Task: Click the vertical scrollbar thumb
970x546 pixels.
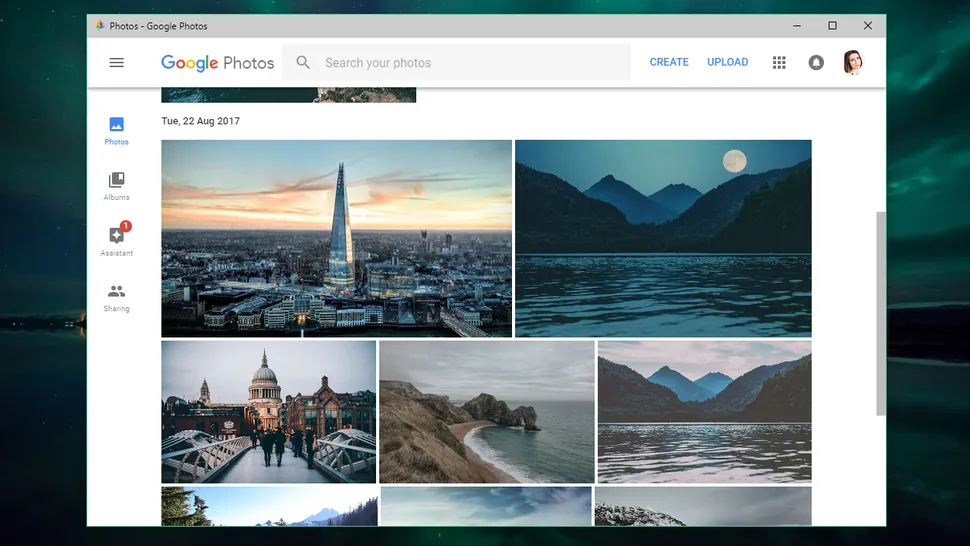Action: 880,312
